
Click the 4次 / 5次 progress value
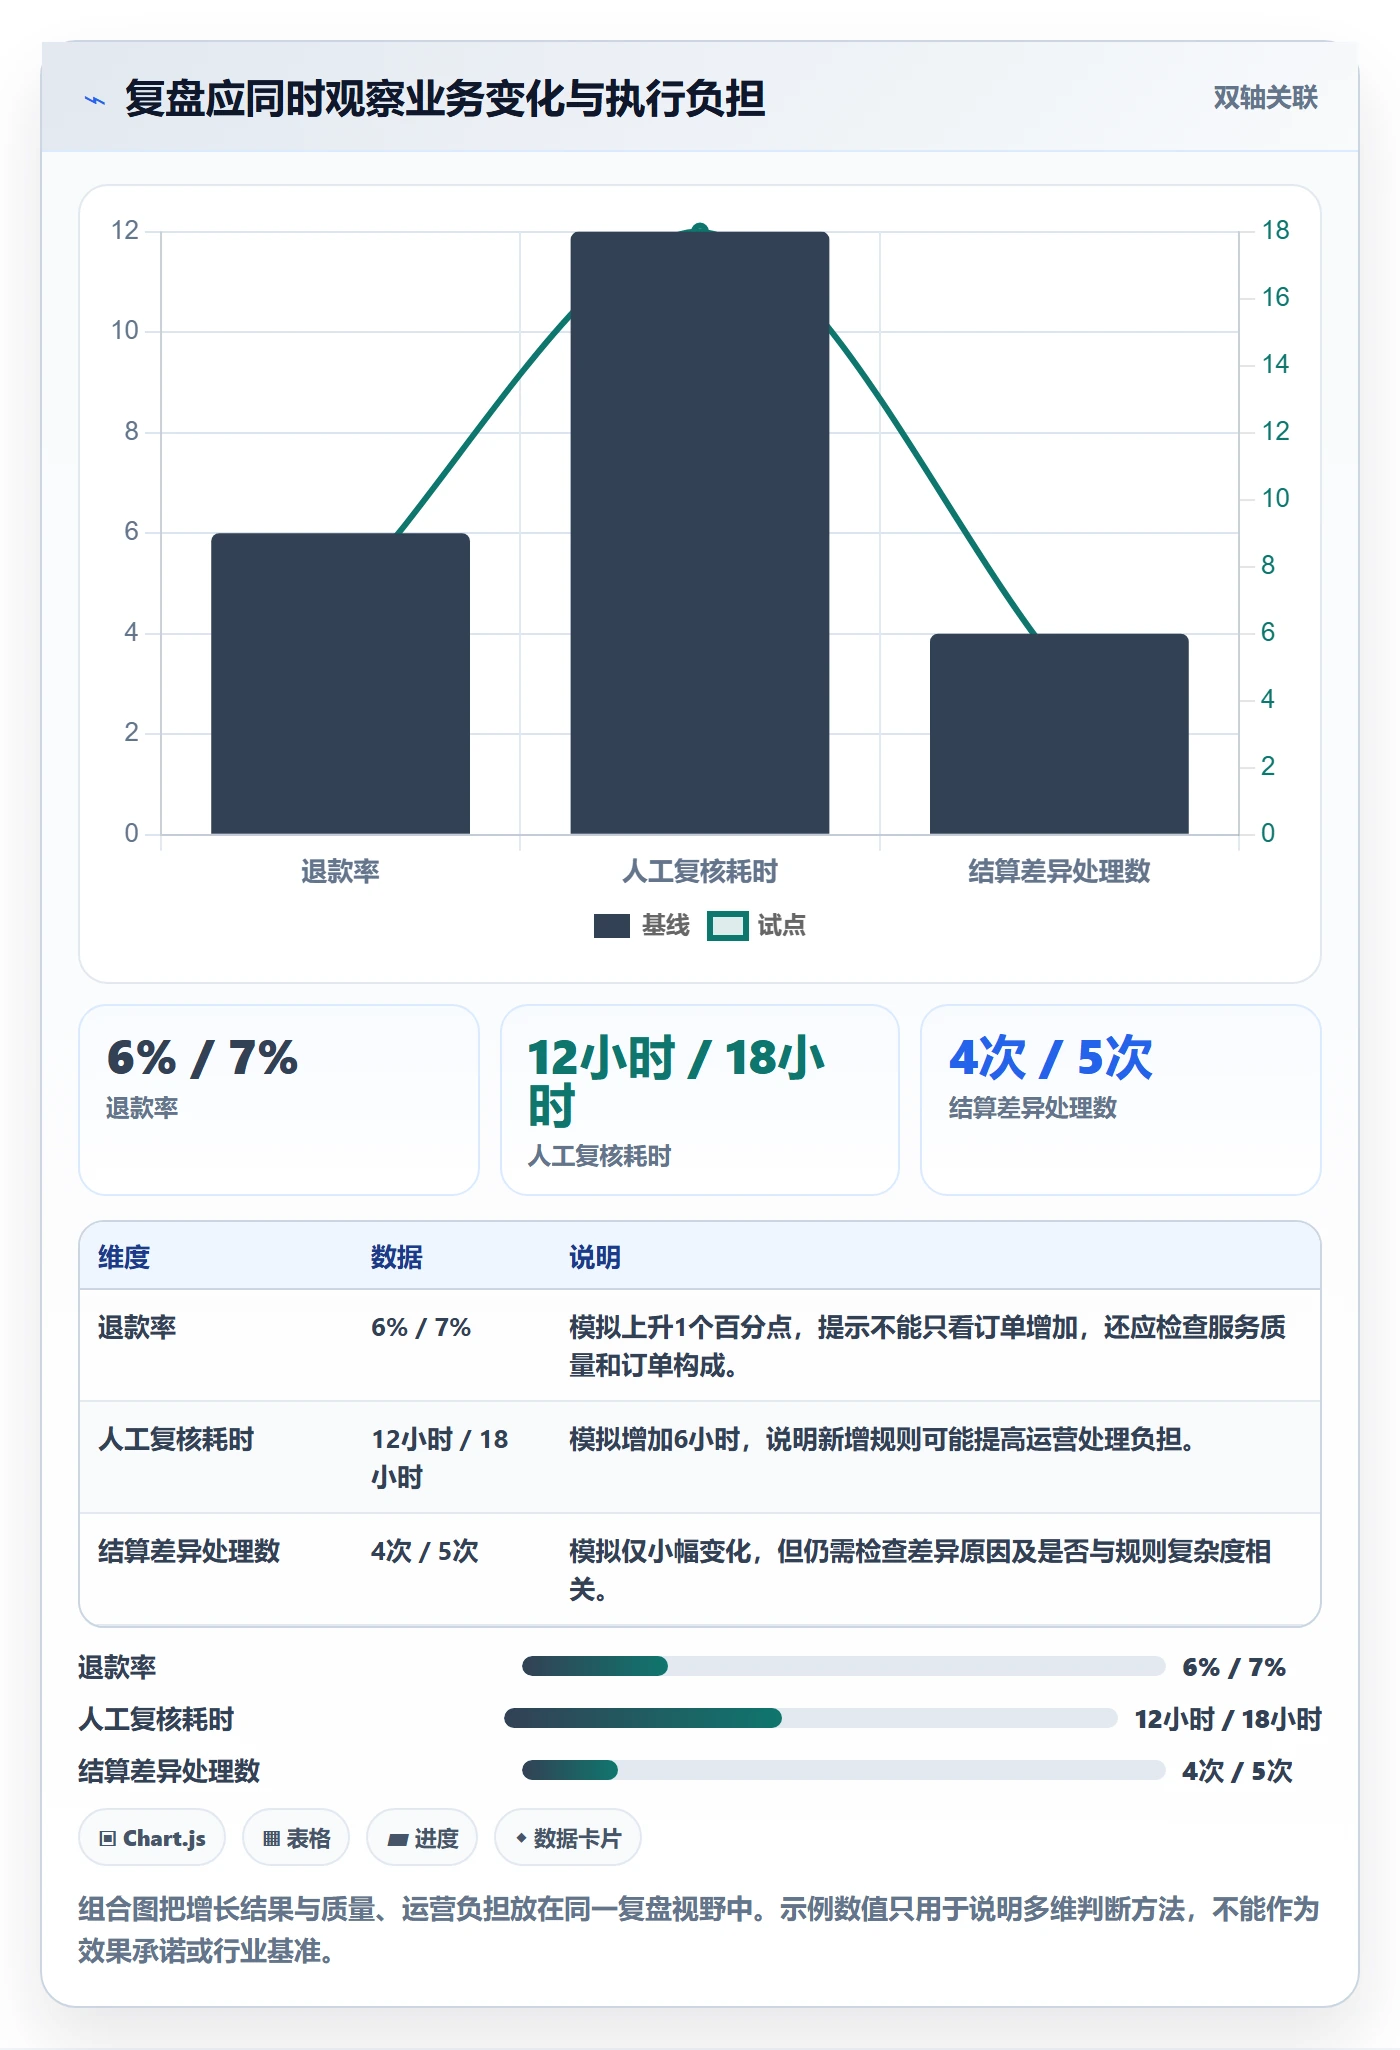click(1238, 1771)
